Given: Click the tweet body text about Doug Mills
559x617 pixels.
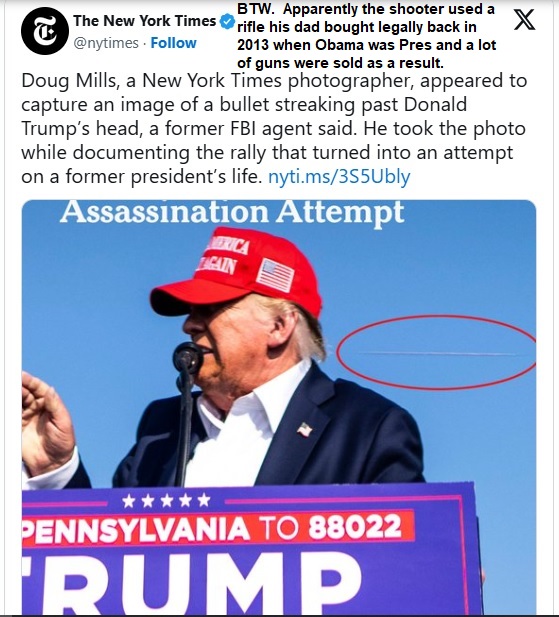Looking at the screenshot, I should tap(274, 128).
